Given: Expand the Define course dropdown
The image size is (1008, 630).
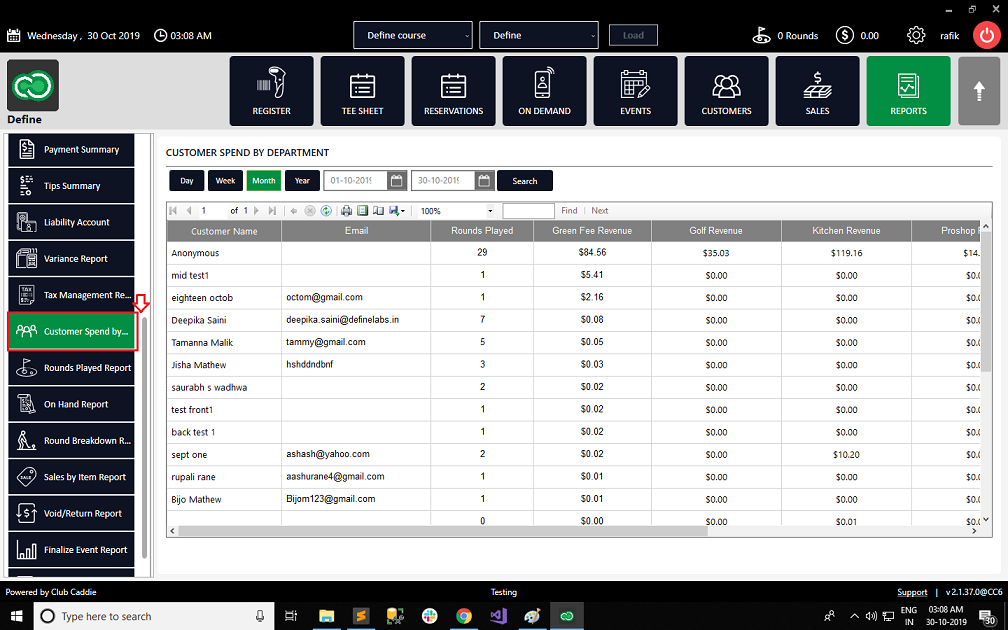Looking at the screenshot, I should [x=413, y=35].
